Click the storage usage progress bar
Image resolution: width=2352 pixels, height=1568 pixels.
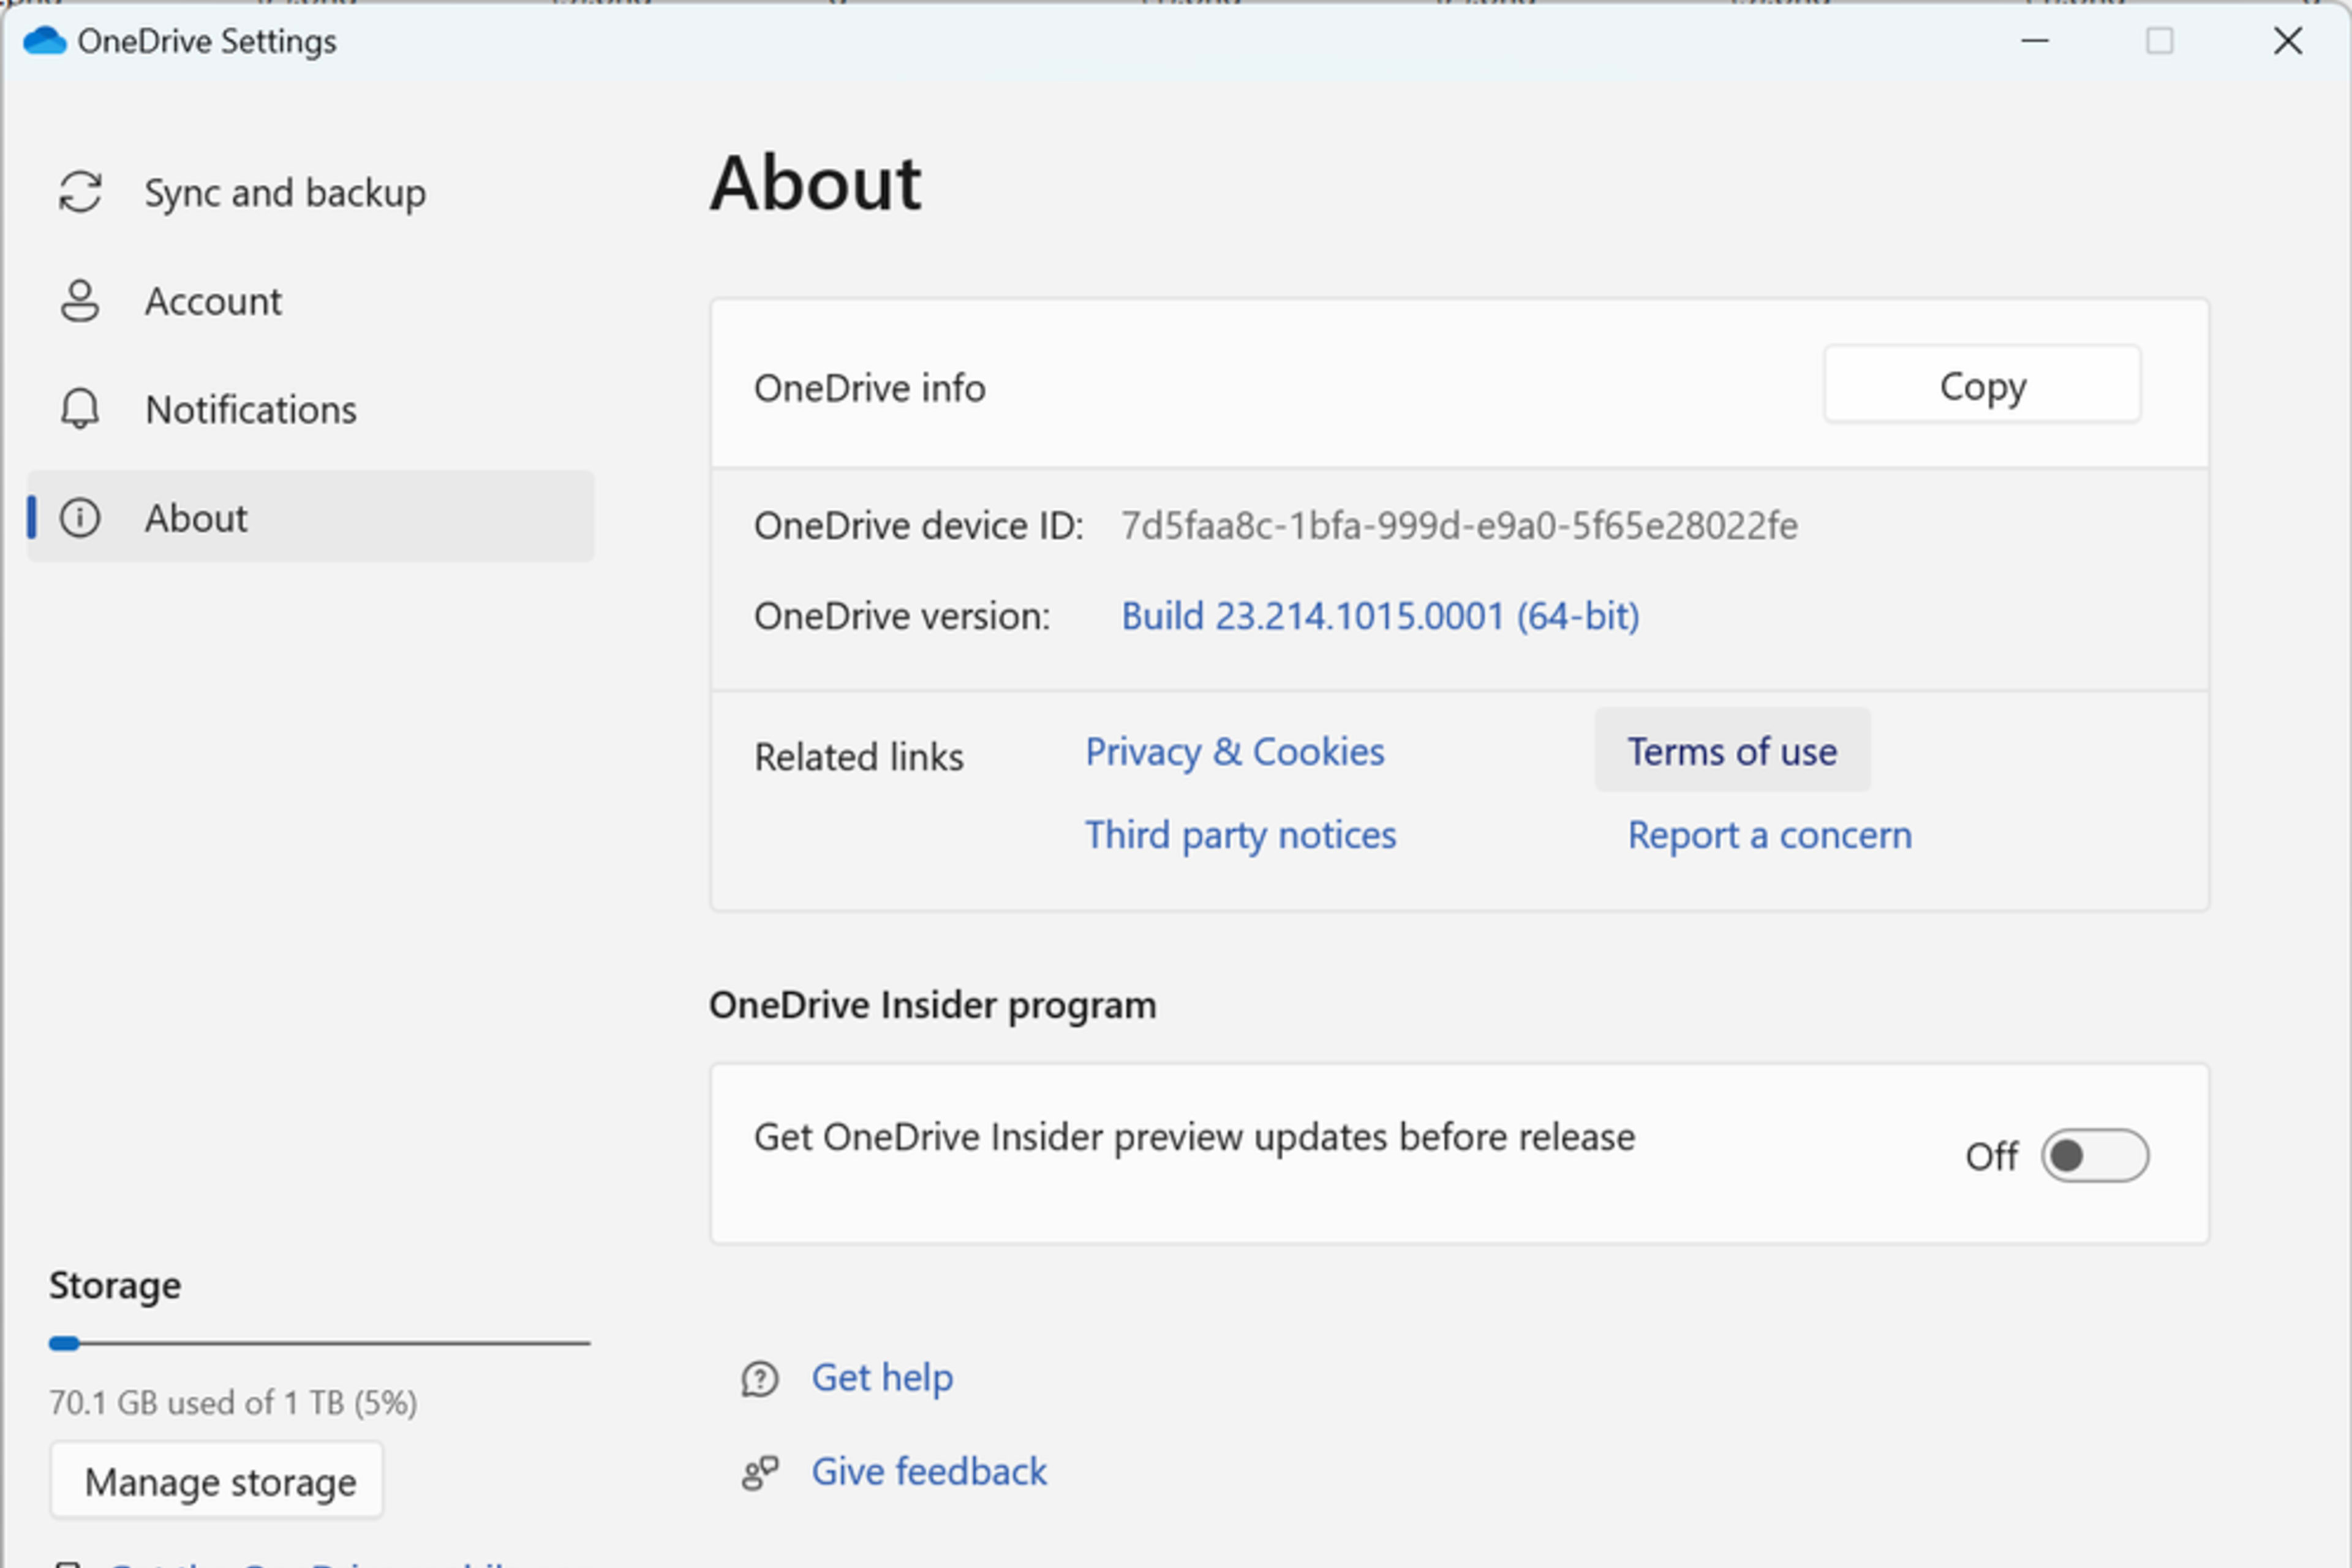coord(319,1343)
